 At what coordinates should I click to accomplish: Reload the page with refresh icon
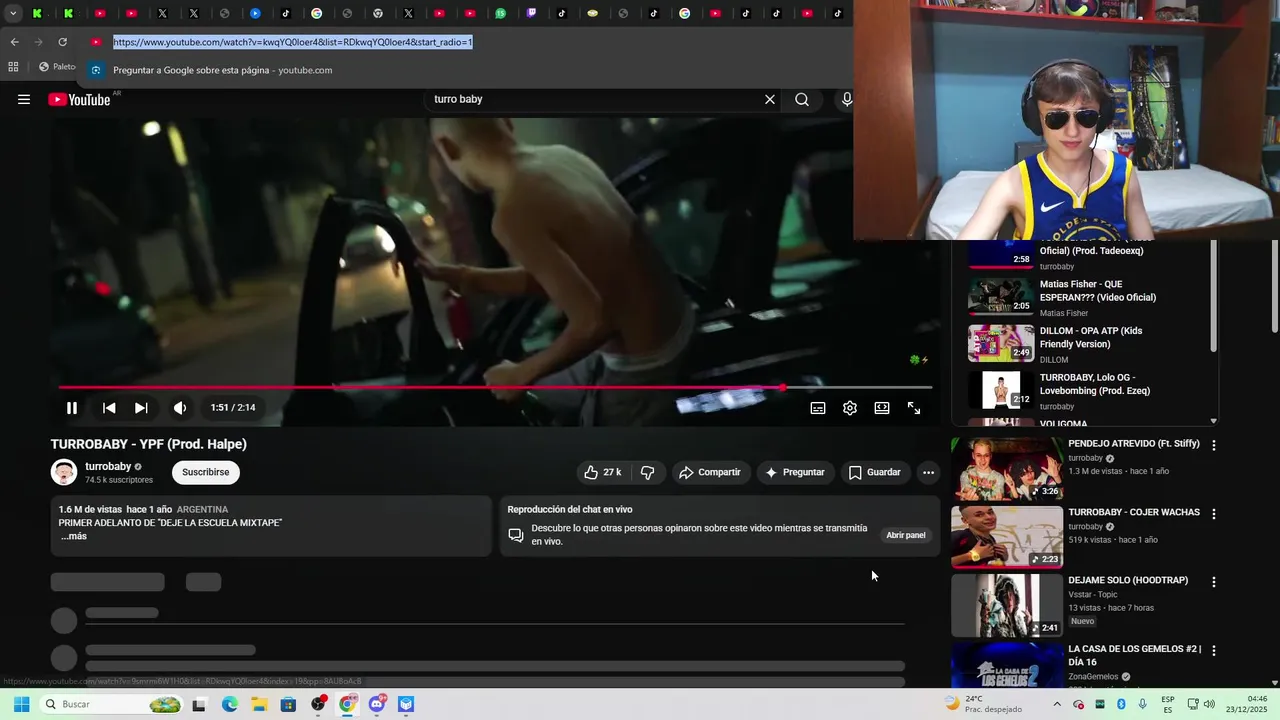[62, 42]
